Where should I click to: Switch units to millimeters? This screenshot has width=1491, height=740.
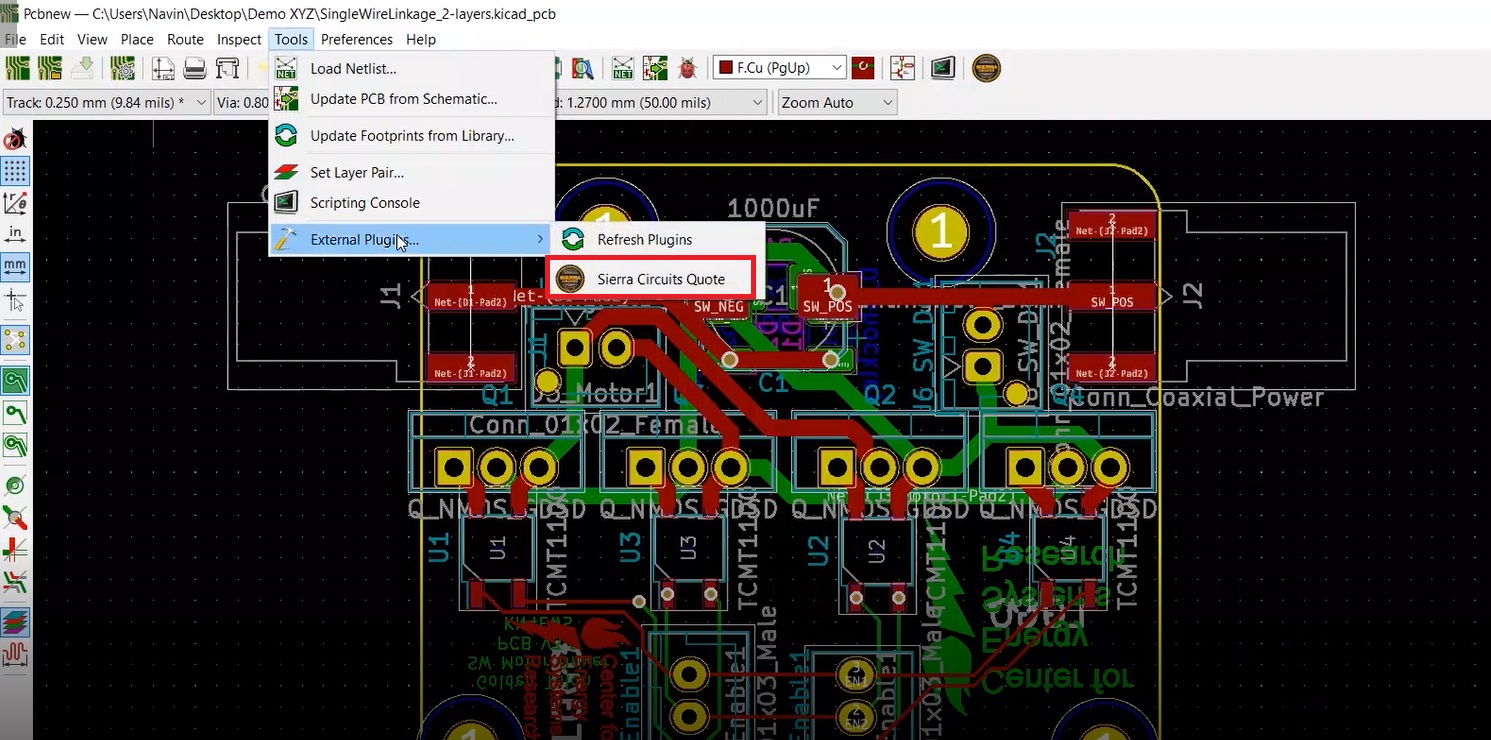point(15,267)
